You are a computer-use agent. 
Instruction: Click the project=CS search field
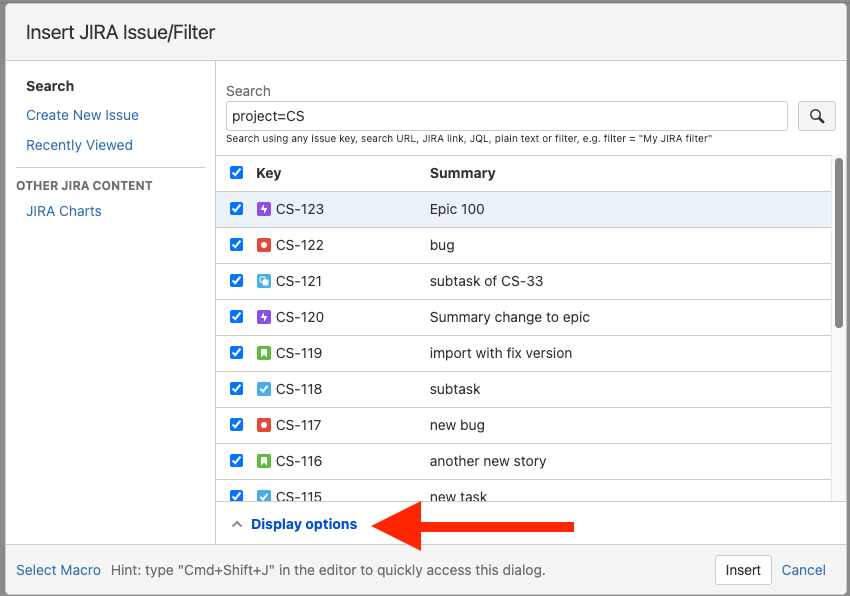coord(507,116)
